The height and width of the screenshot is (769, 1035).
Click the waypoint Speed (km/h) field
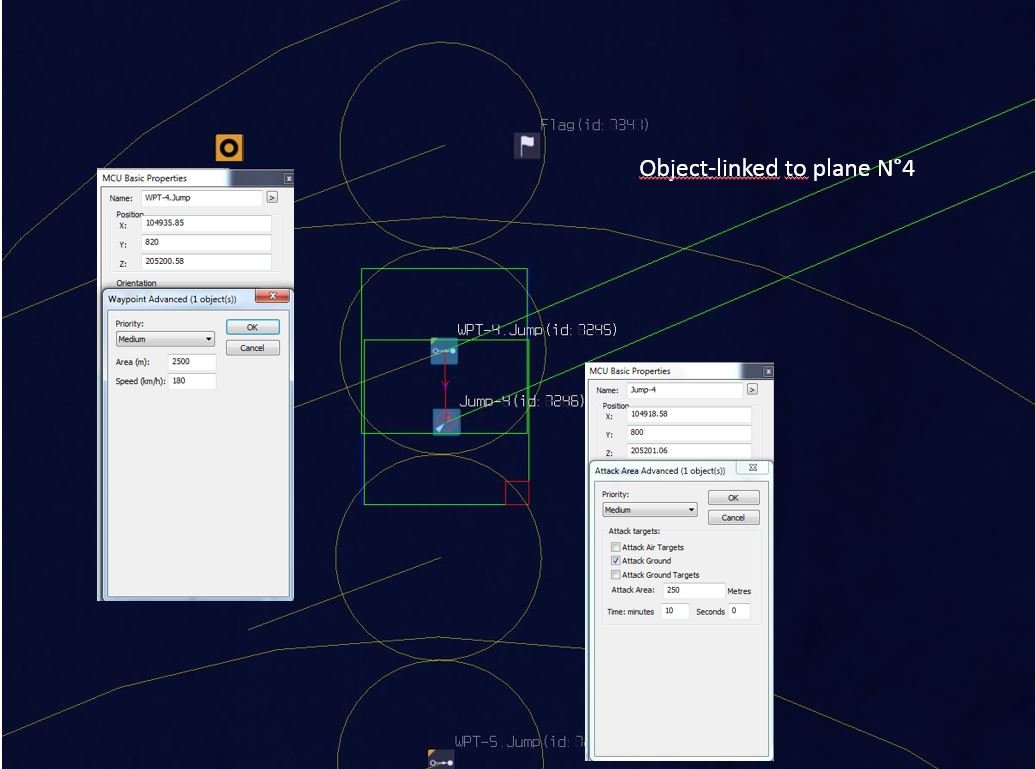coord(192,381)
